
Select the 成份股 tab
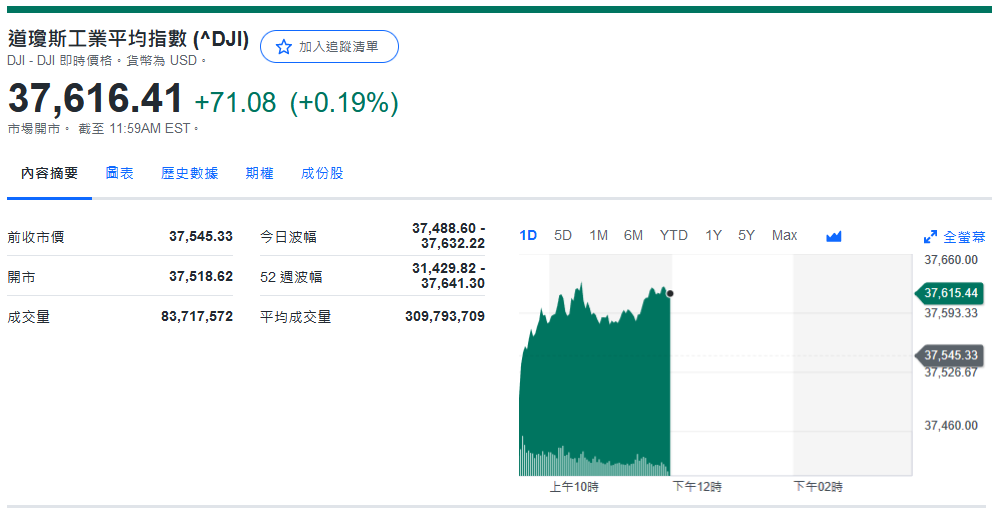click(322, 173)
